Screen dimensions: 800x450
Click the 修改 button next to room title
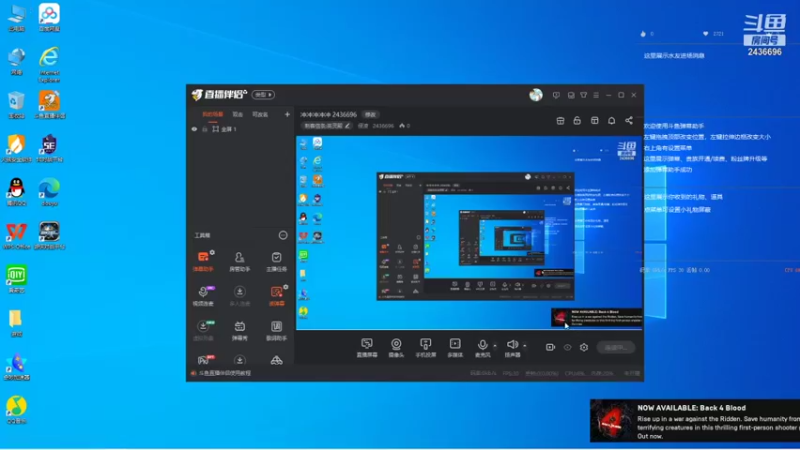(370, 115)
